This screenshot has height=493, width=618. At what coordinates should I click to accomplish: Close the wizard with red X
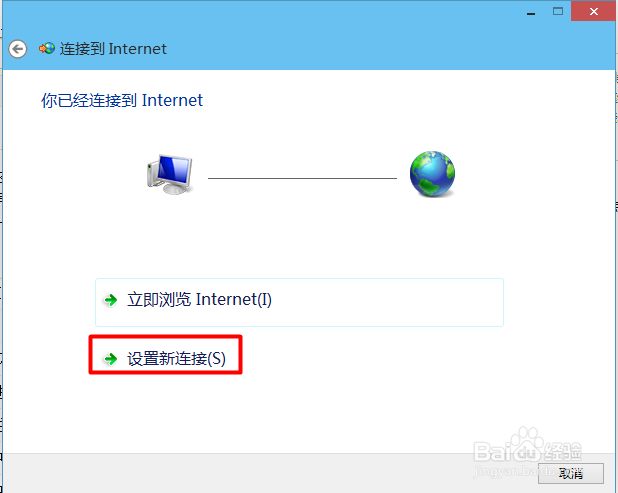[x=594, y=11]
